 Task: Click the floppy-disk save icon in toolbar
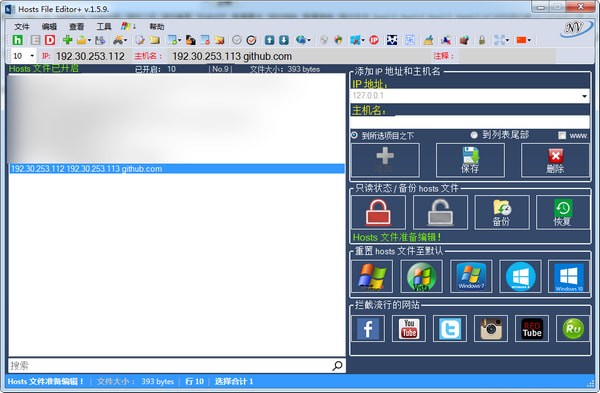[x=100, y=40]
